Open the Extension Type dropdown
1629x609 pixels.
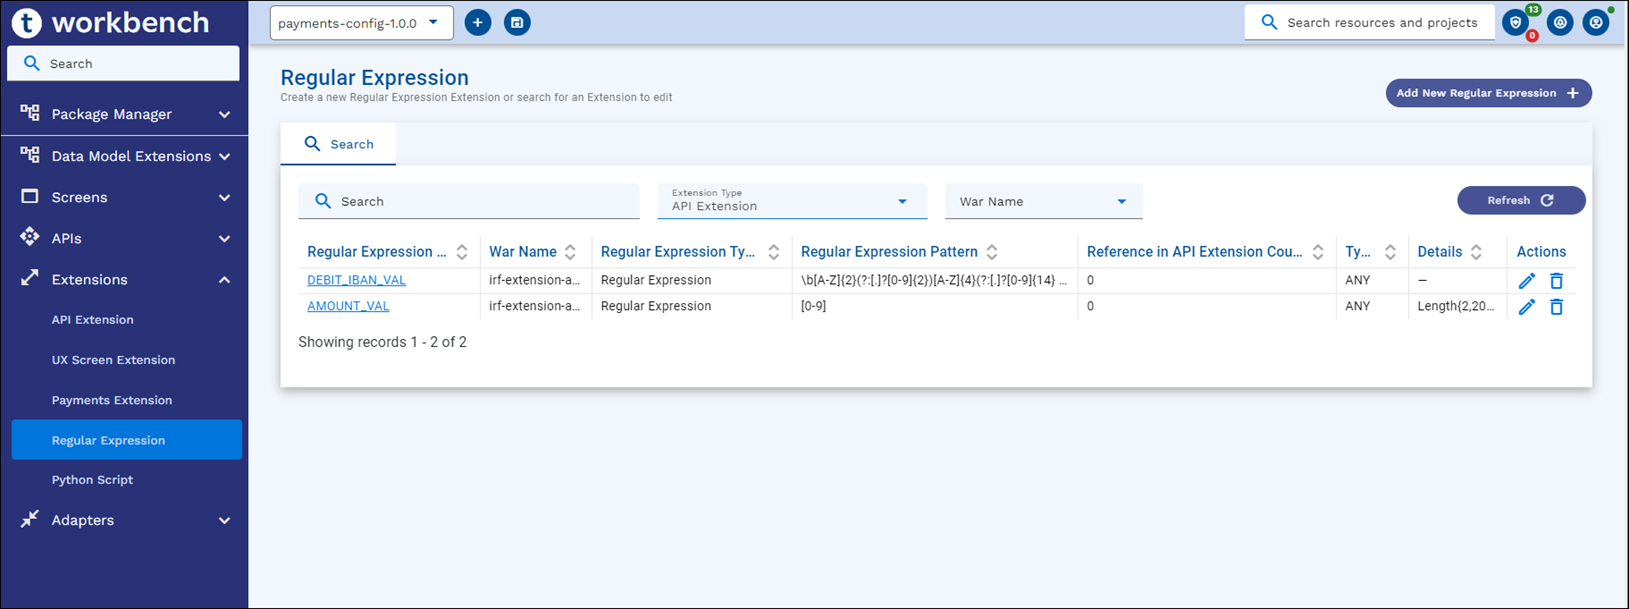pos(792,201)
